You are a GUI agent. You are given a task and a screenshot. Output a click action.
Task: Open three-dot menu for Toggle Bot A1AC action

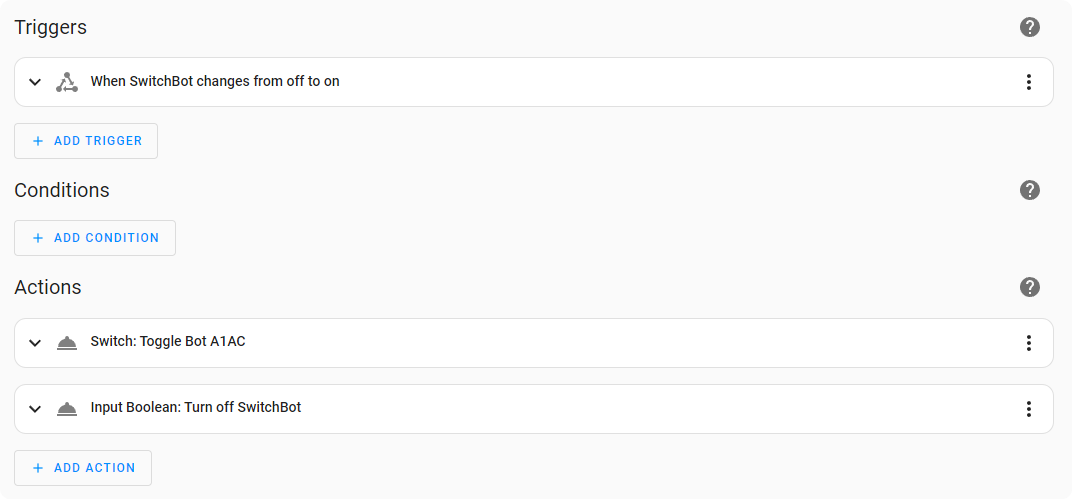(1028, 343)
